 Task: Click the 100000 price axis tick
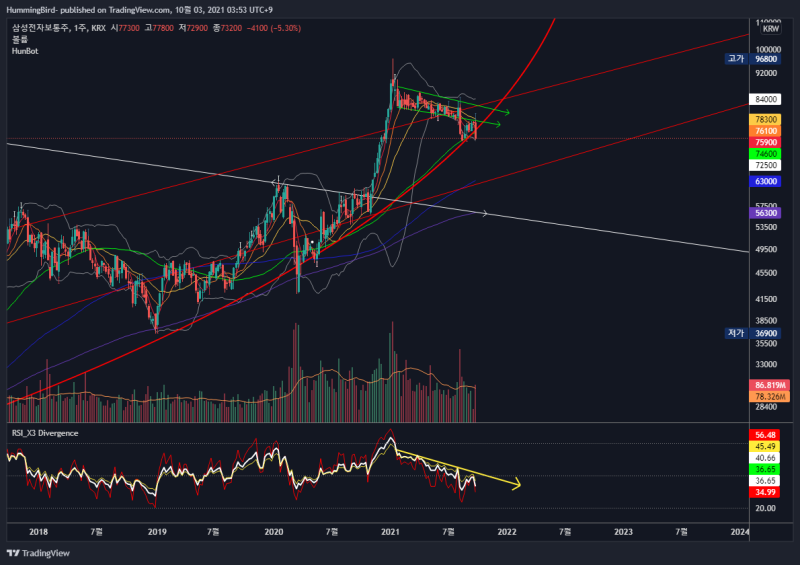768,50
